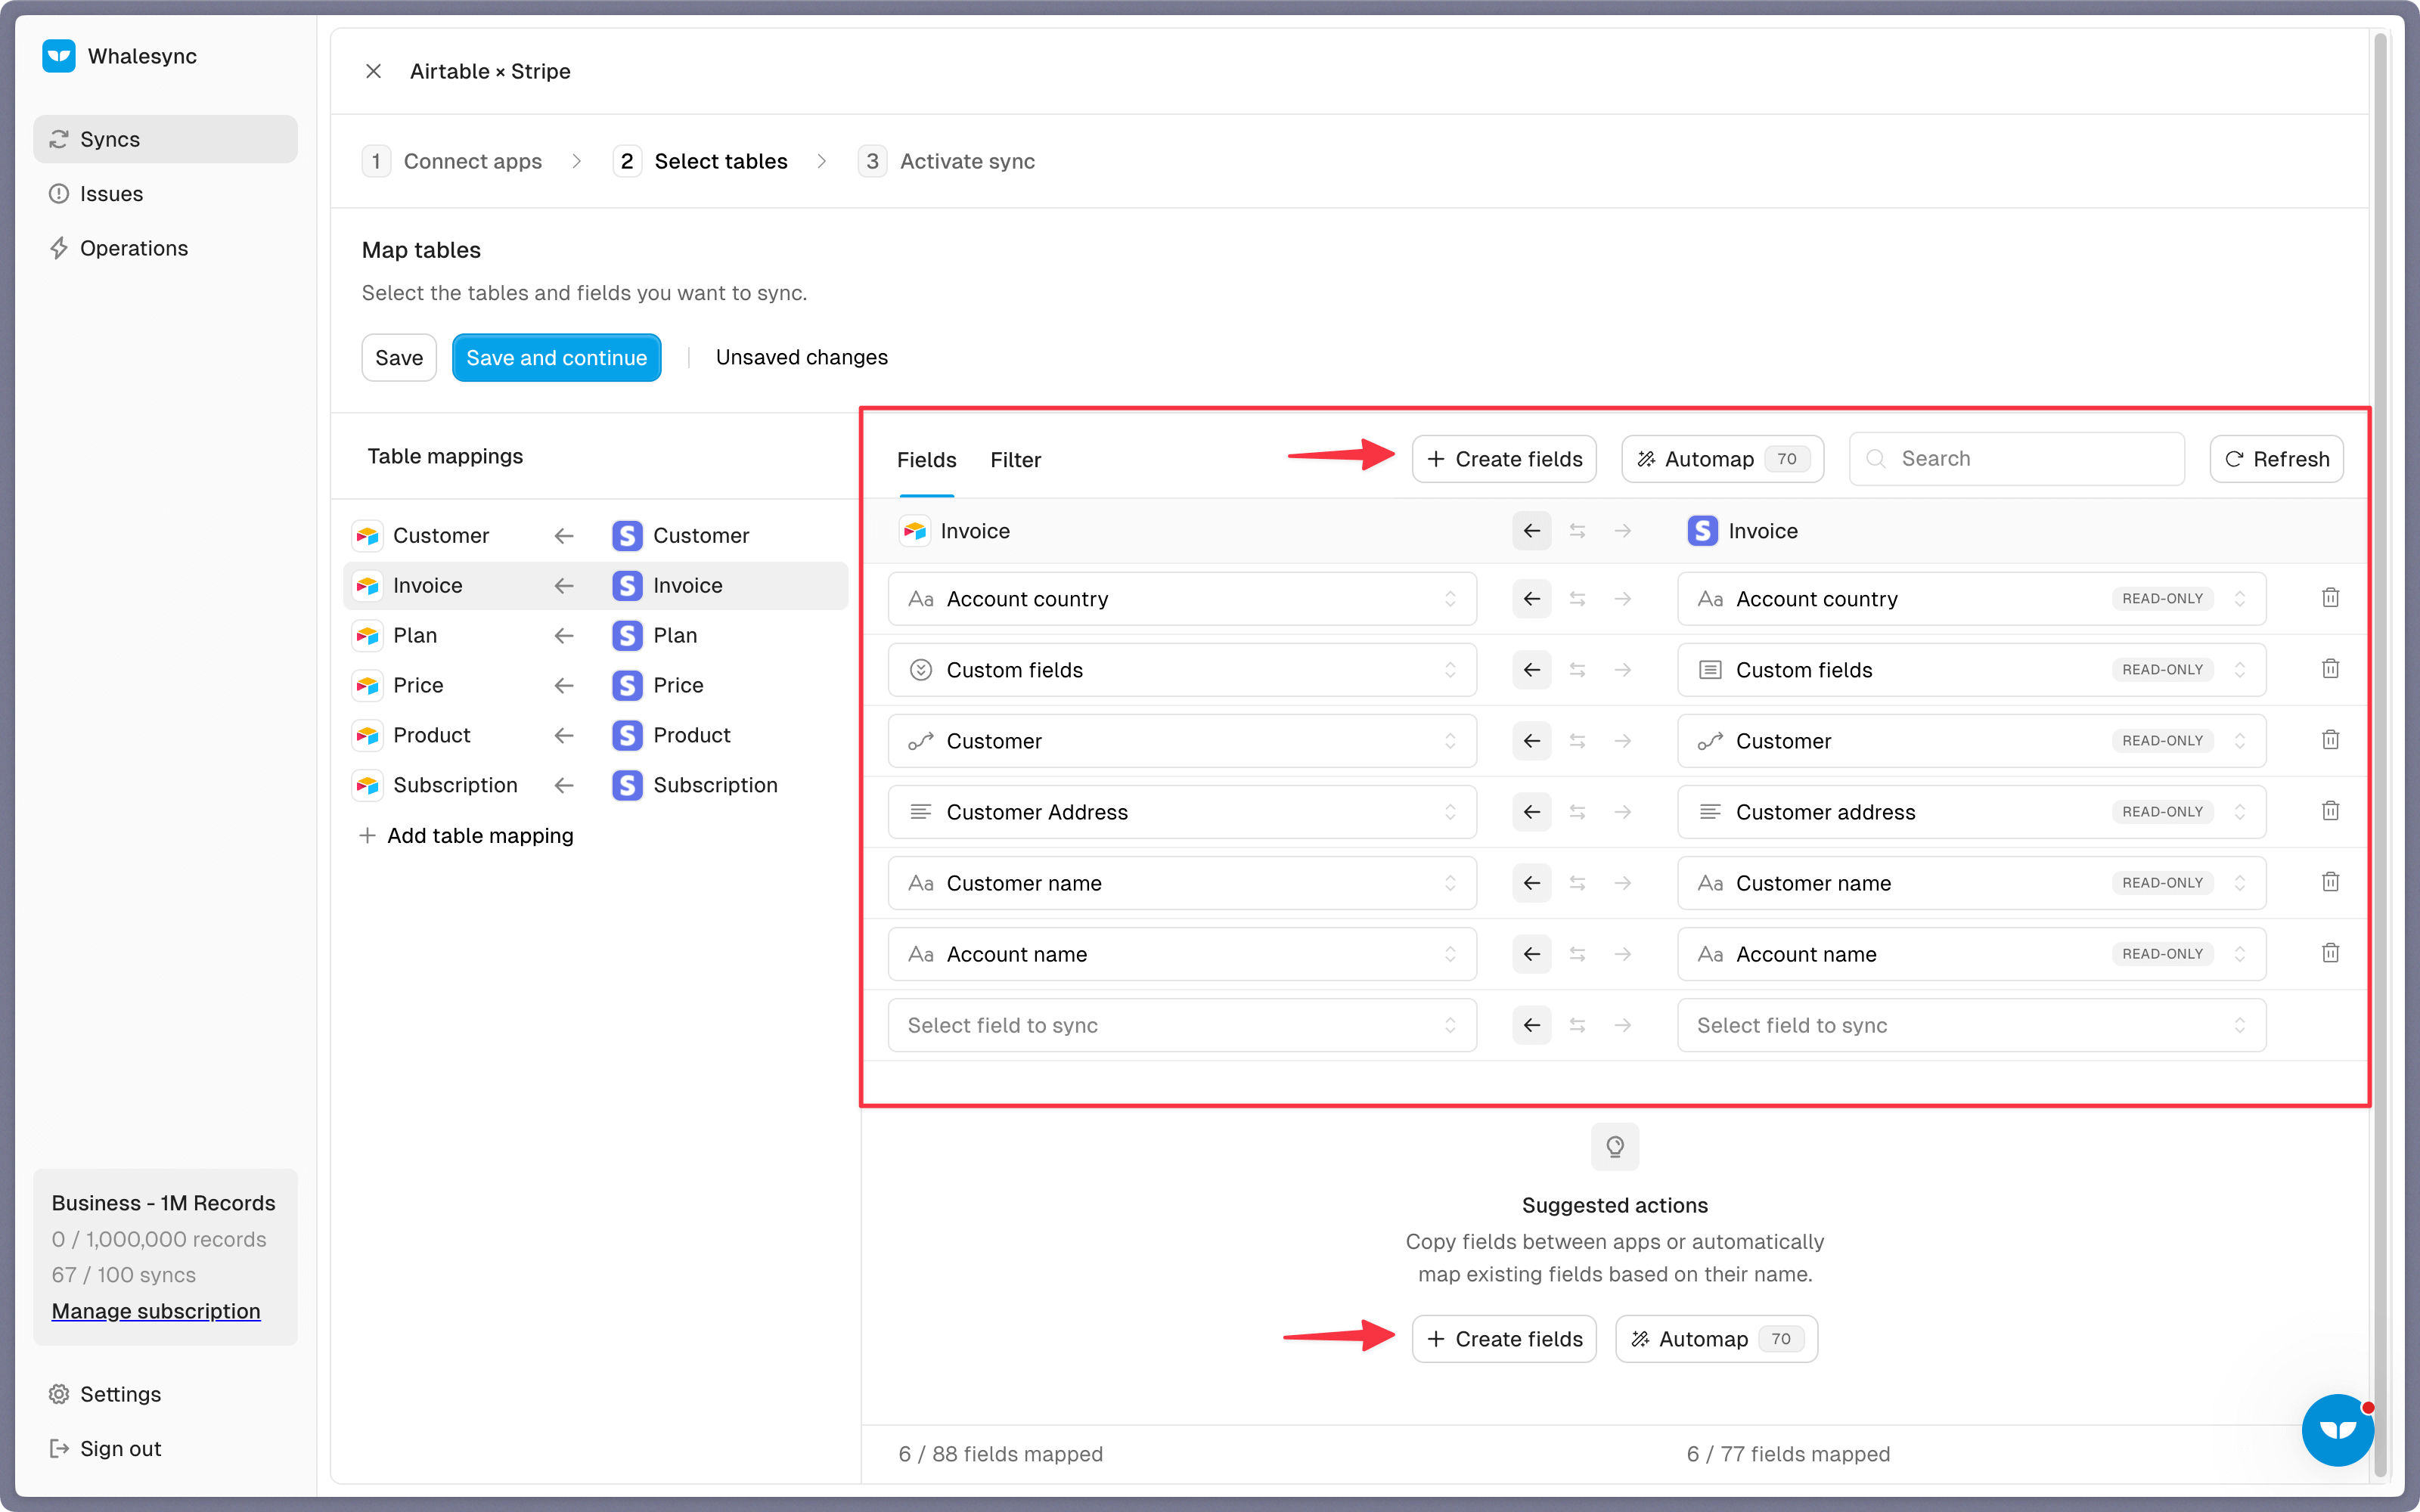Set Invoice table to two-way sync
The width and height of the screenshot is (2420, 1512).
1577,531
